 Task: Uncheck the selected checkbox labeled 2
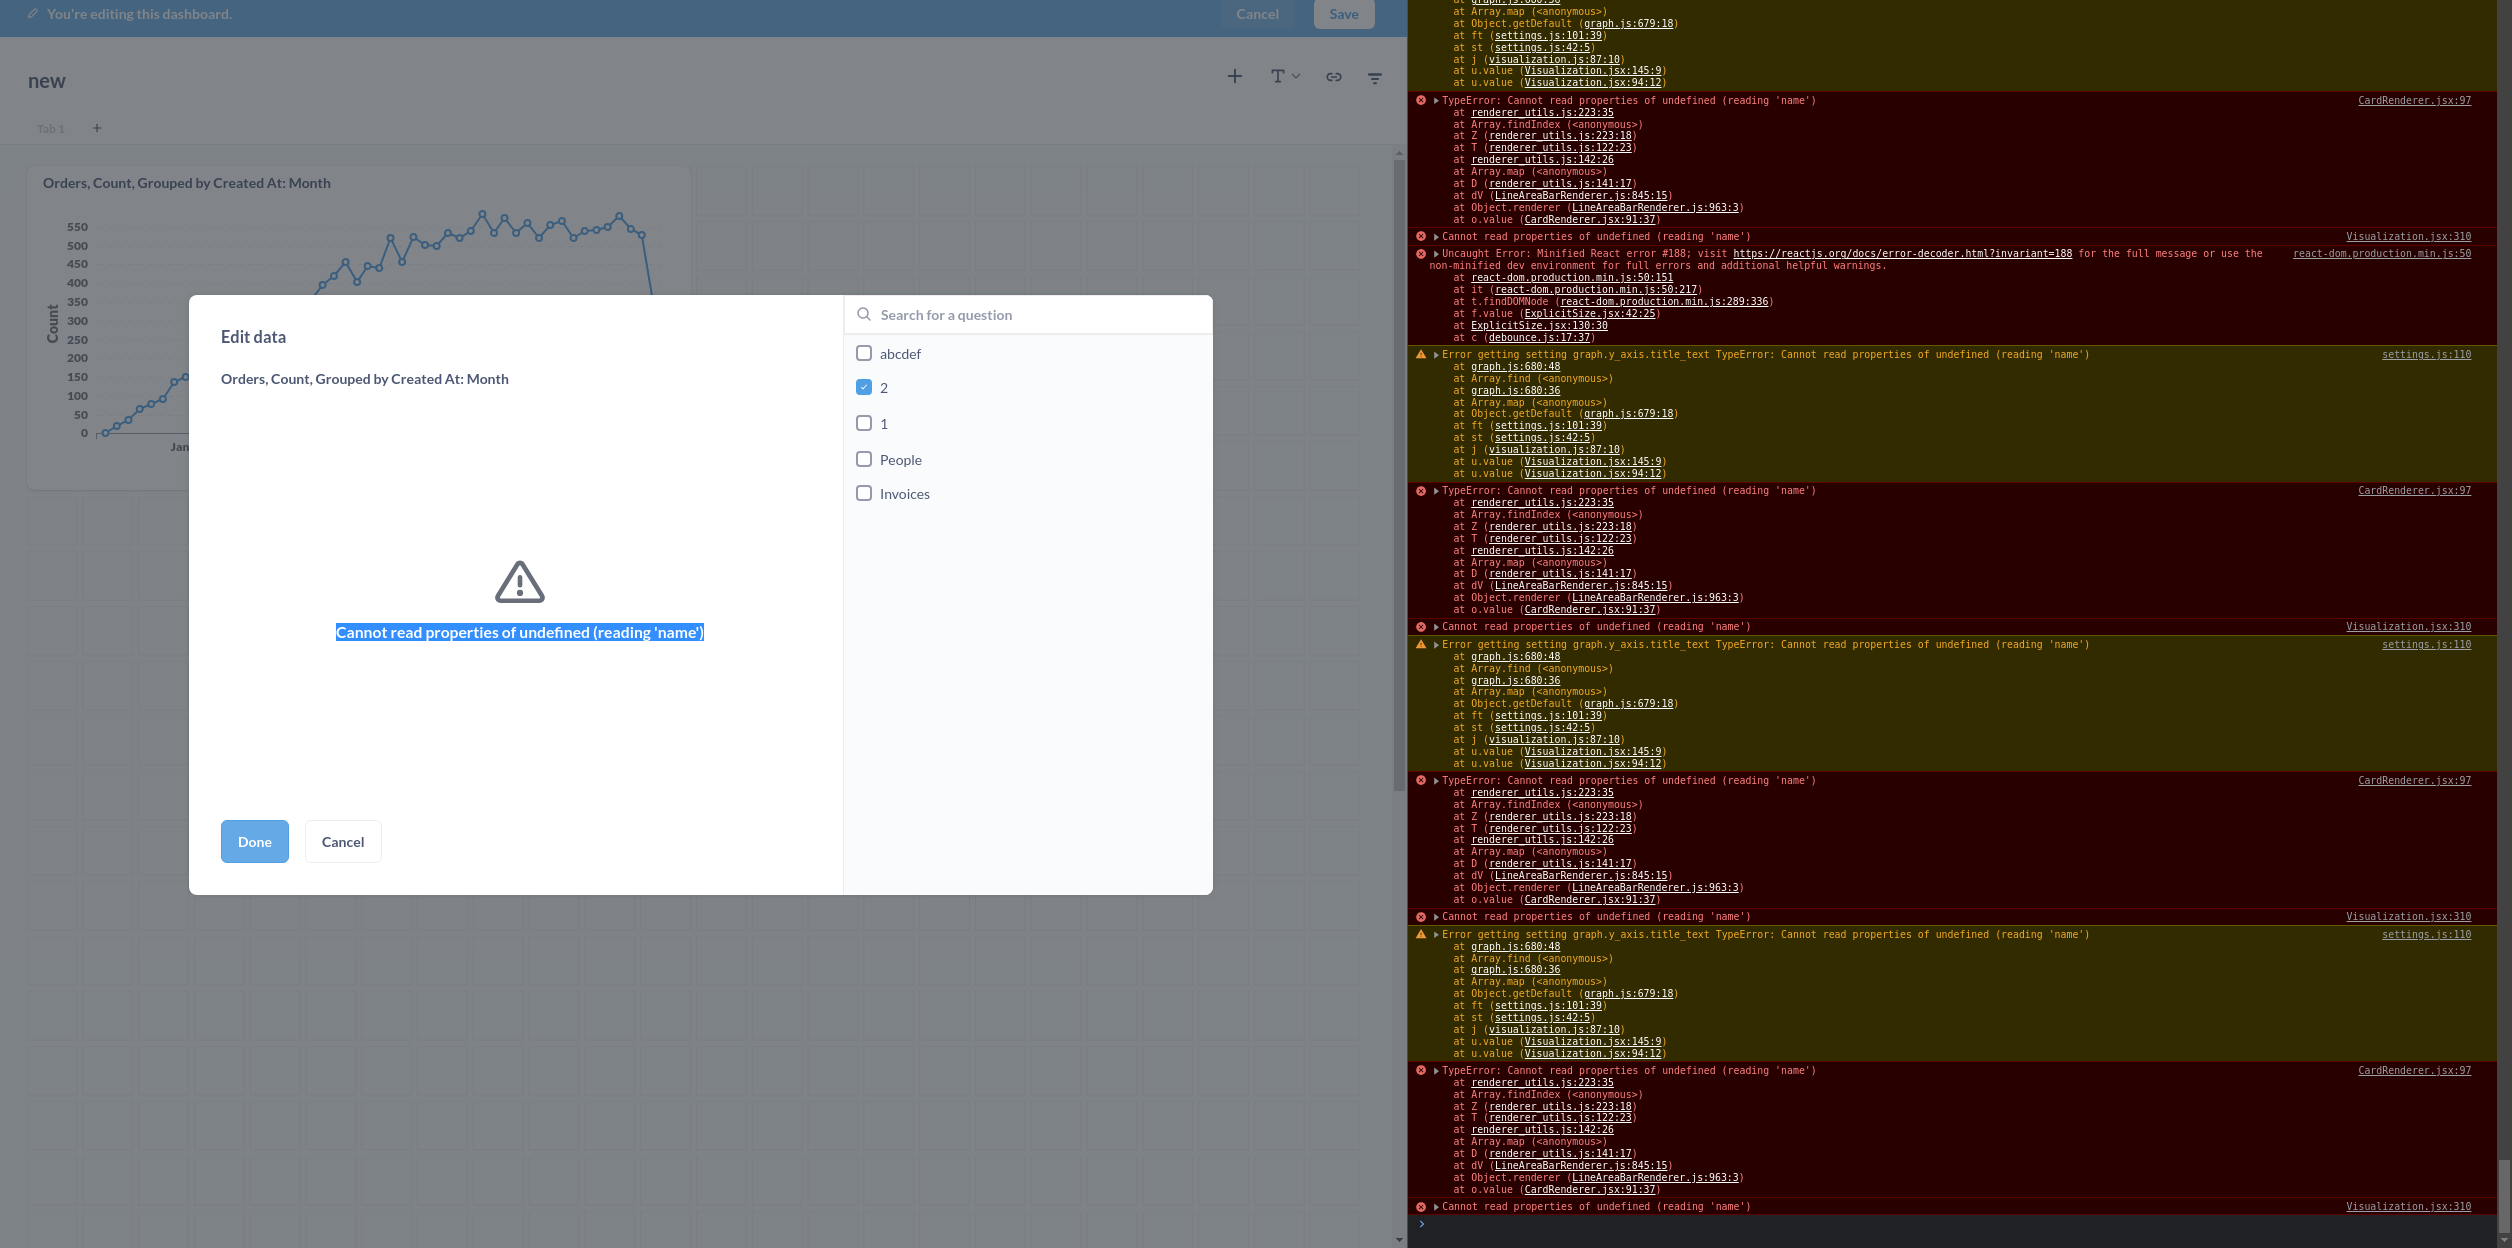point(864,387)
